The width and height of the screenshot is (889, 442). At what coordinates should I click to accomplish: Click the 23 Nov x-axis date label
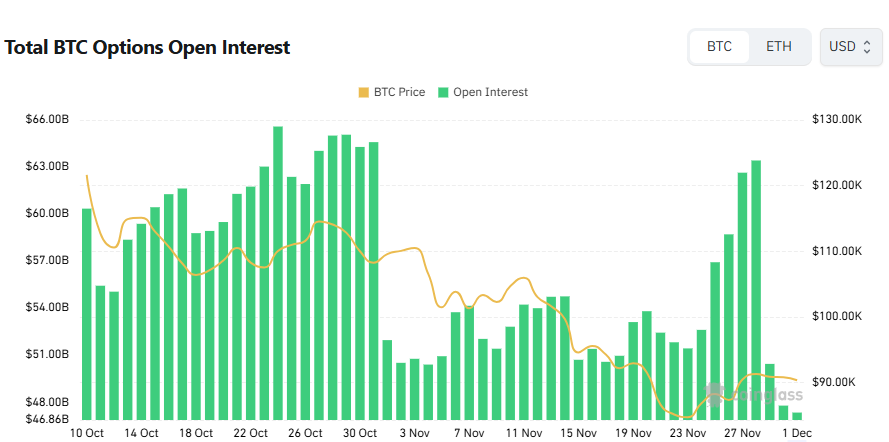click(688, 433)
